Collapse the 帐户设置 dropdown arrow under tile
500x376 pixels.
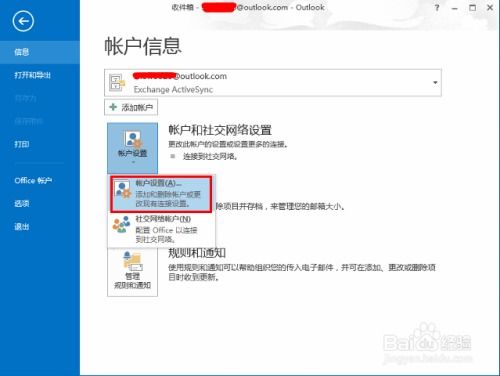[133, 162]
